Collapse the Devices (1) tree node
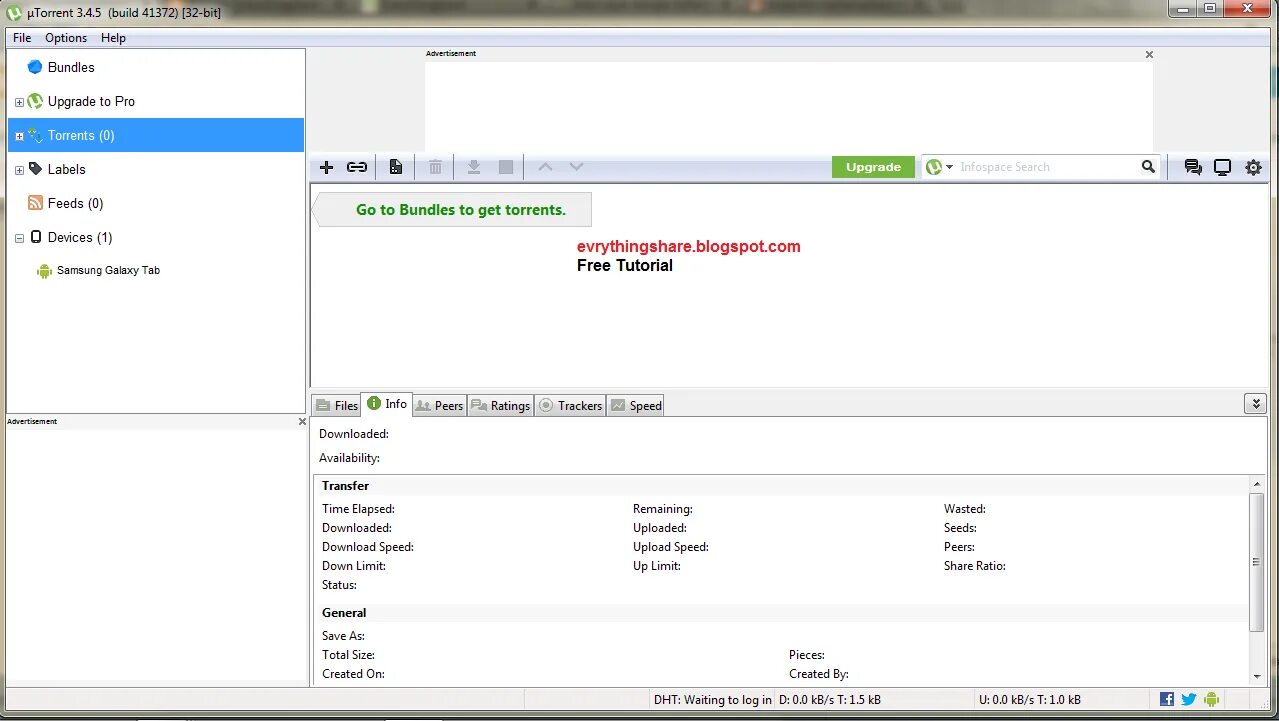This screenshot has height=721, width=1279. coord(19,238)
